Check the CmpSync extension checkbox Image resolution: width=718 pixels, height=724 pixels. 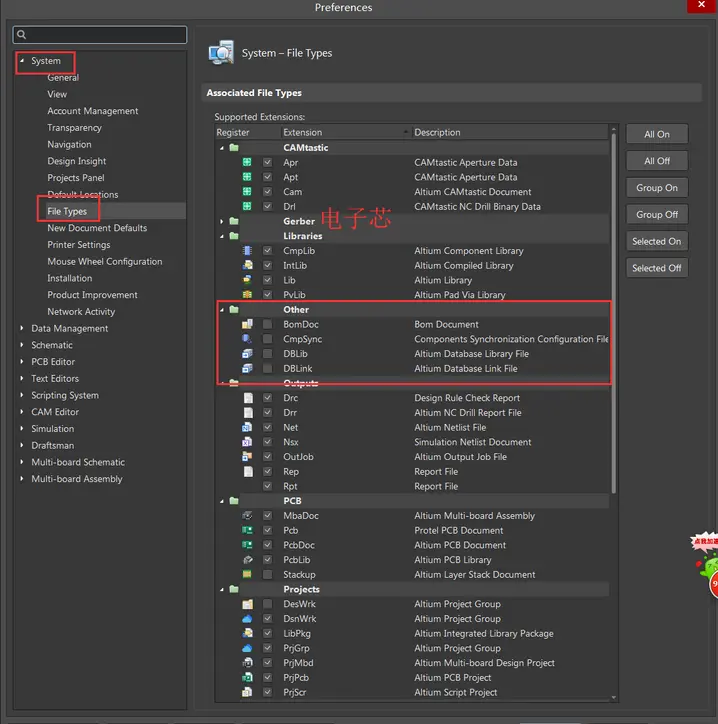(267, 339)
